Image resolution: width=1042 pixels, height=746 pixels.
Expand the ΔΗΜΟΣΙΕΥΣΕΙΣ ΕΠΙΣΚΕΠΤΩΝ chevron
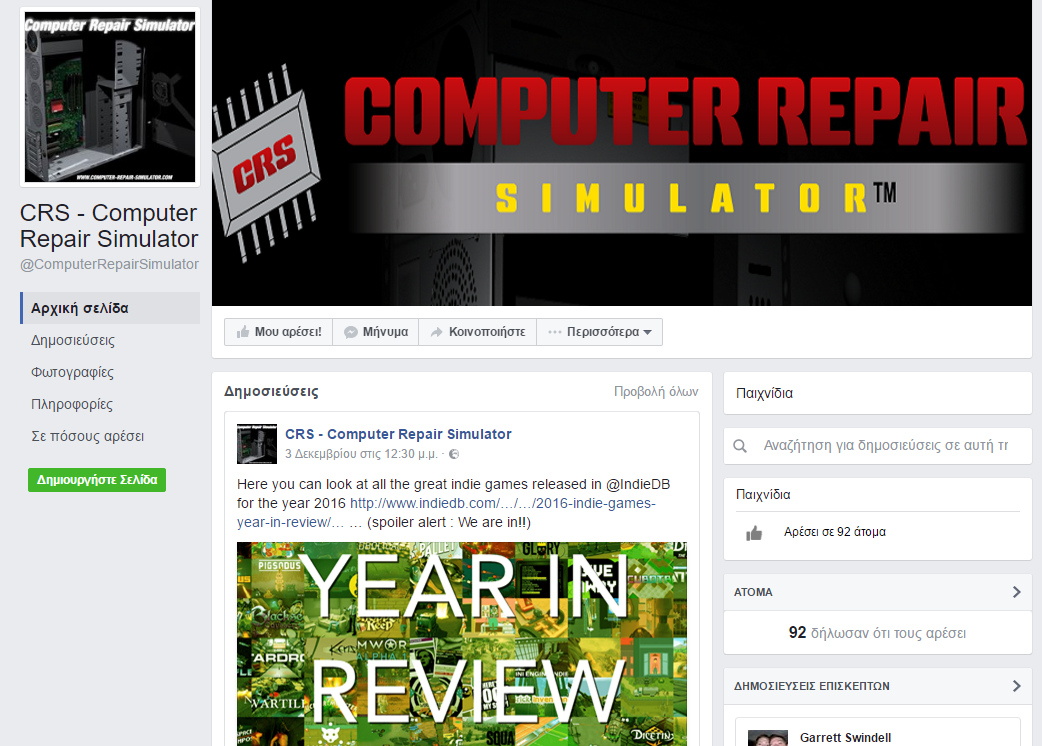click(1016, 686)
